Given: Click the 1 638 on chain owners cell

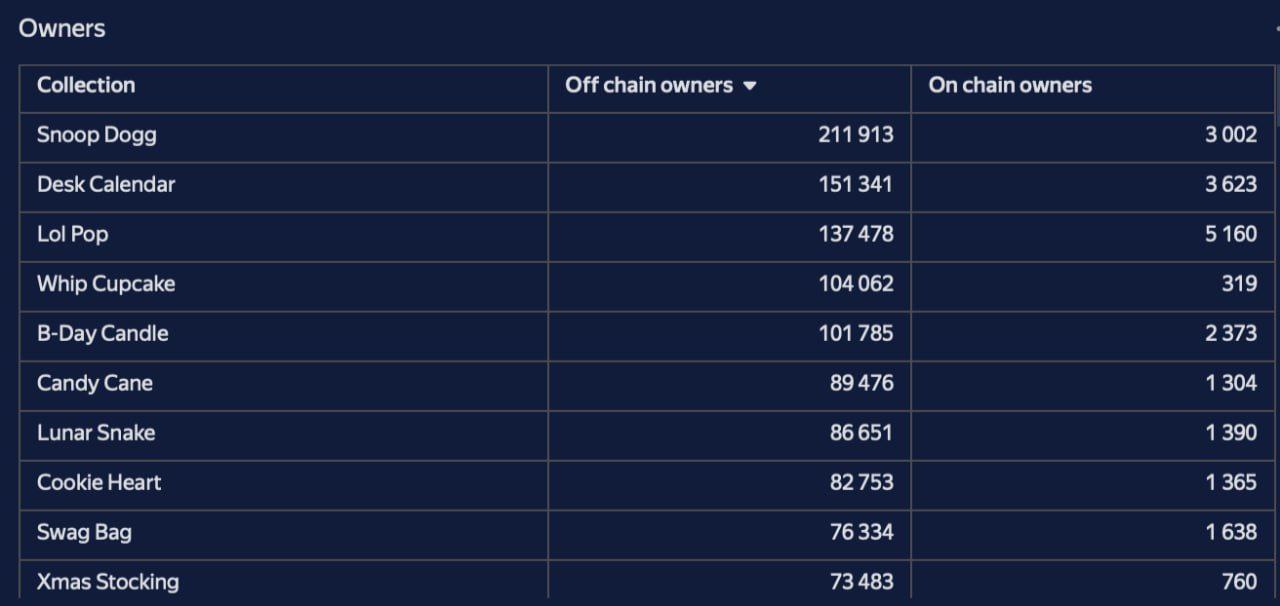Looking at the screenshot, I should coord(1093,535).
